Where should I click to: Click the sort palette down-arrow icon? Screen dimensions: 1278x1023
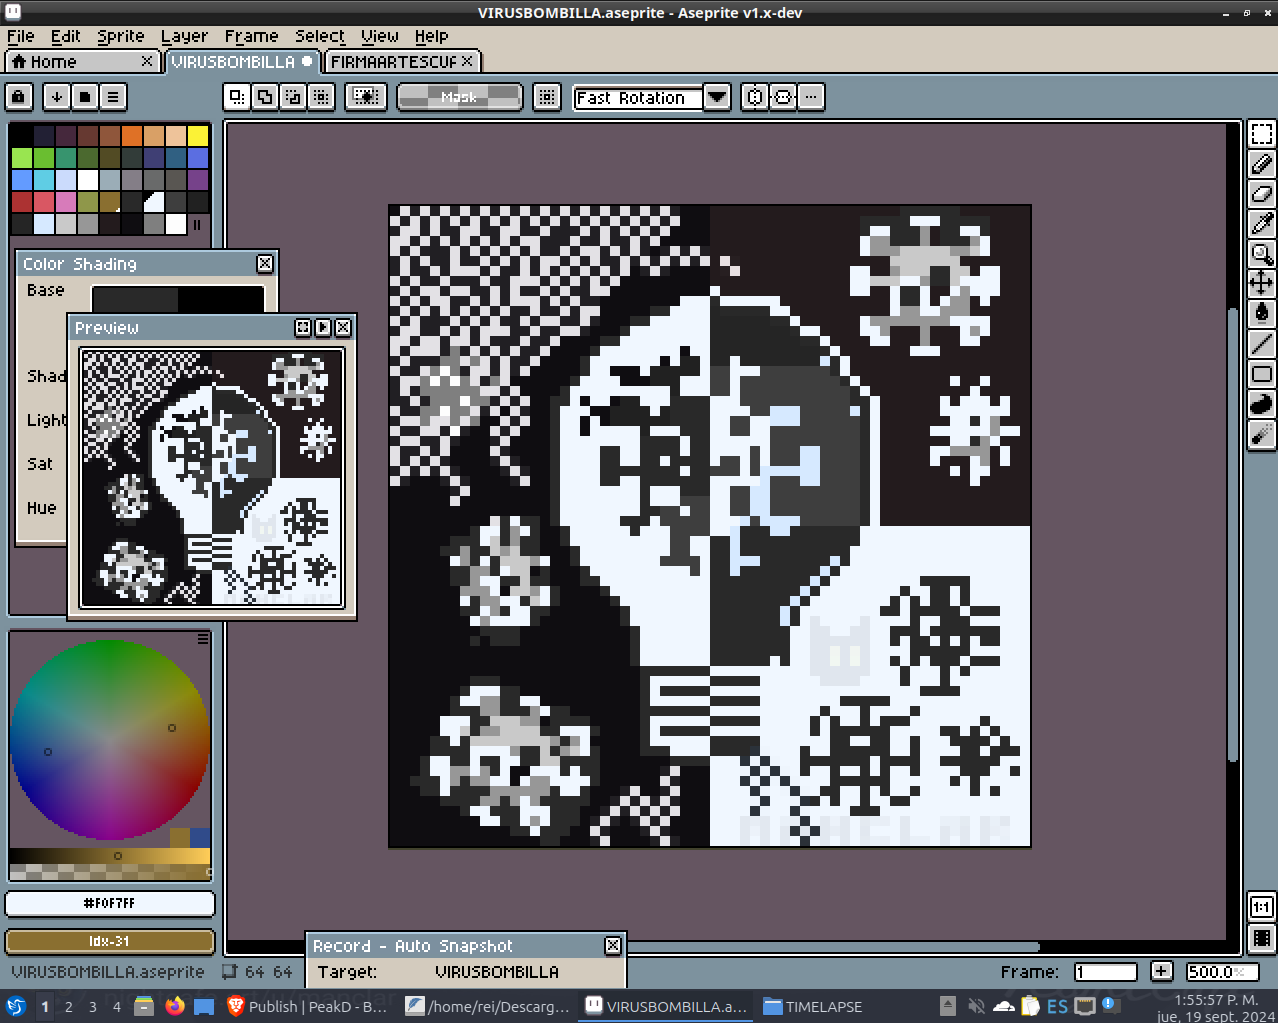point(57,97)
